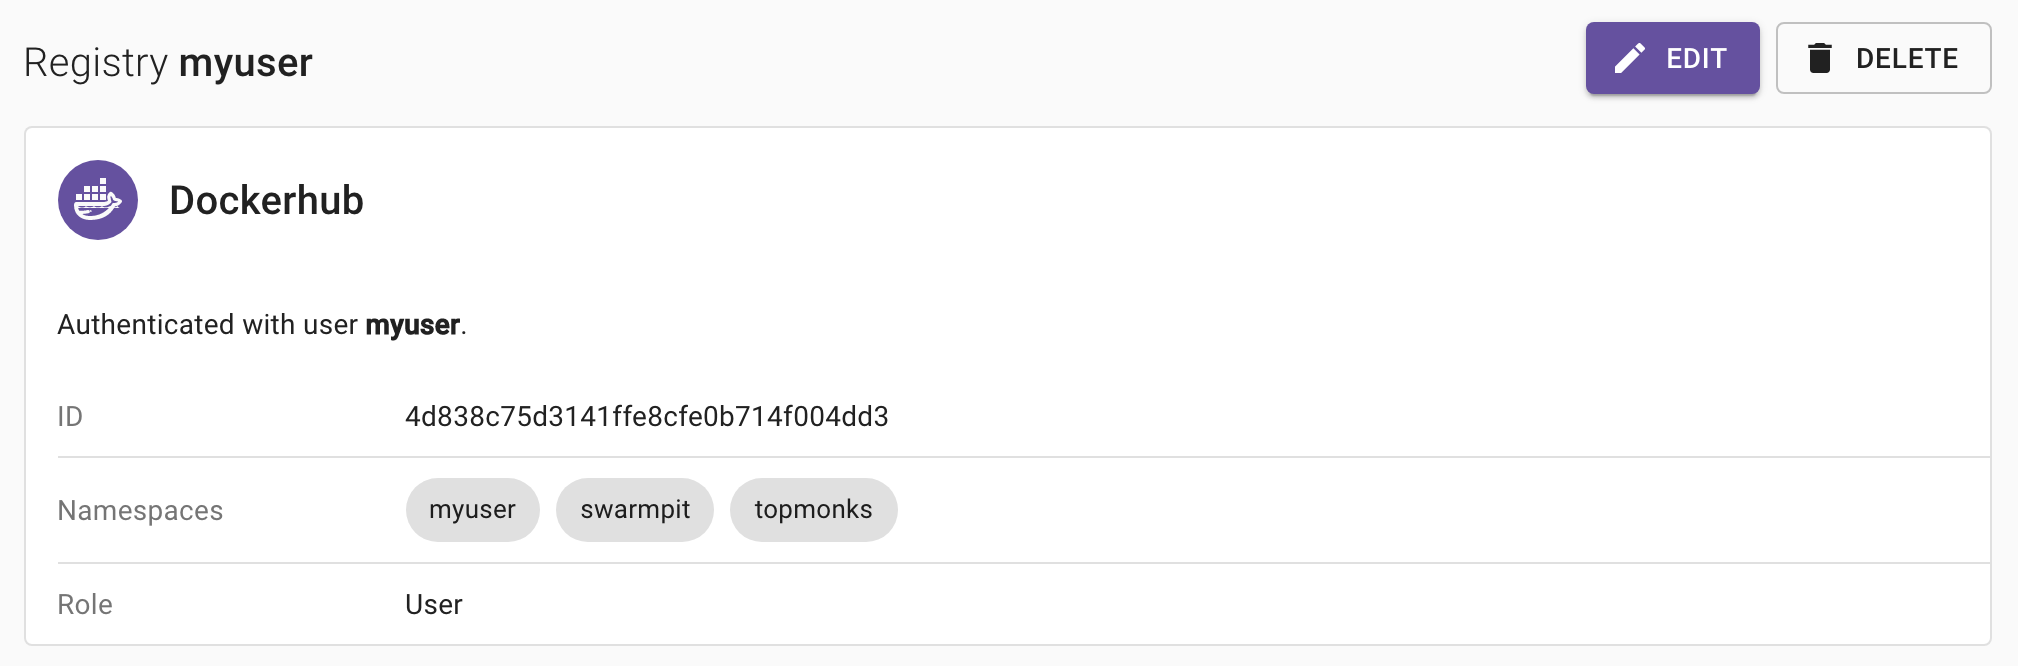Click the ID row label
The height and width of the screenshot is (666, 2018).
pos(68,416)
